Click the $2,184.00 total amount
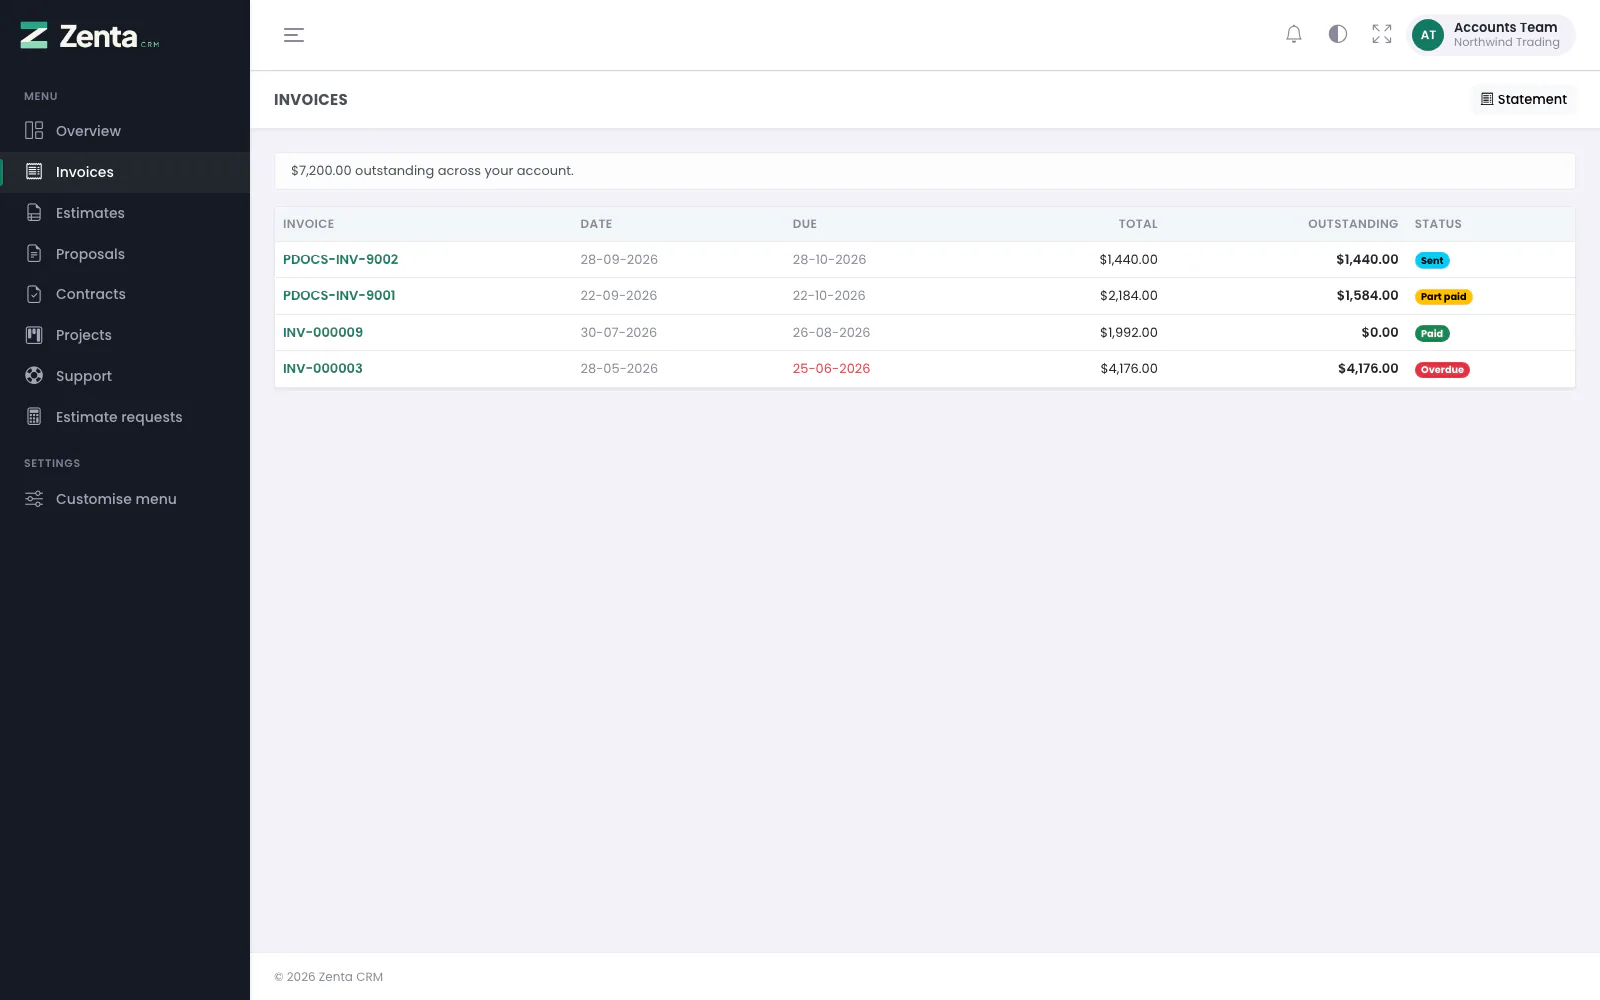The width and height of the screenshot is (1600, 1000). coord(1129,295)
